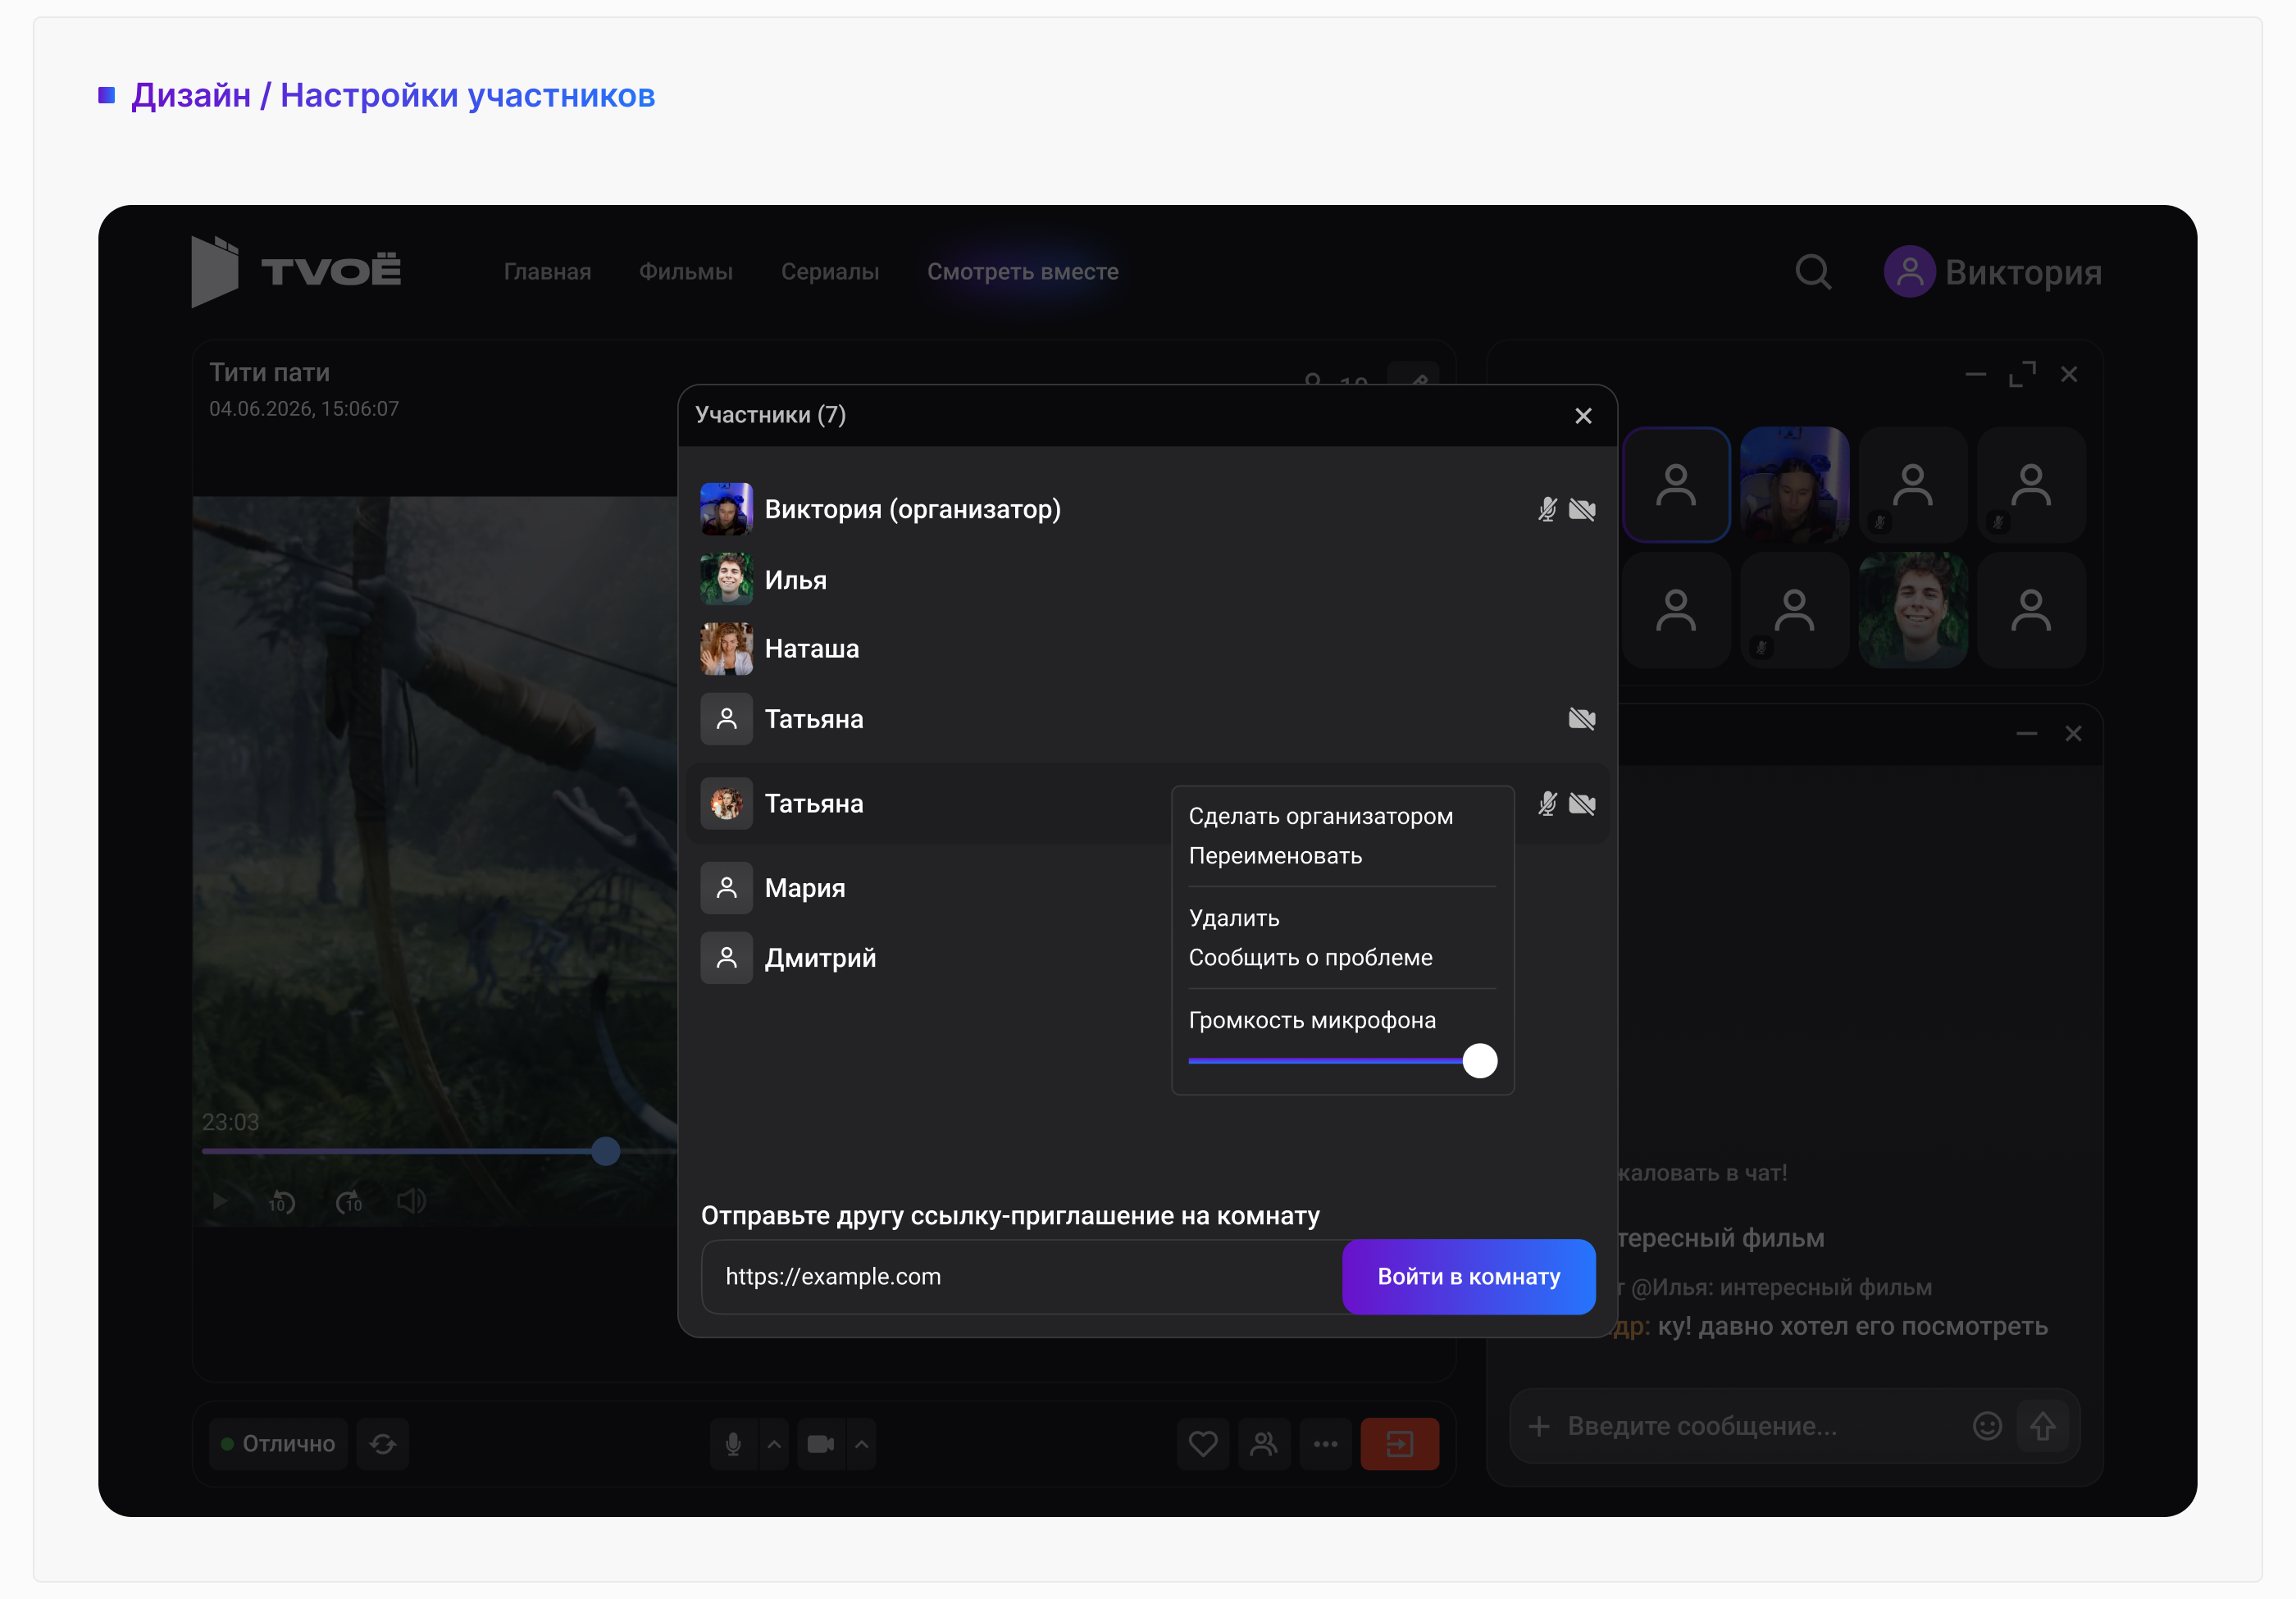
Task: Open participants icon in bottom bar
Action: pyautogui.click(x=1264, y=1444)
